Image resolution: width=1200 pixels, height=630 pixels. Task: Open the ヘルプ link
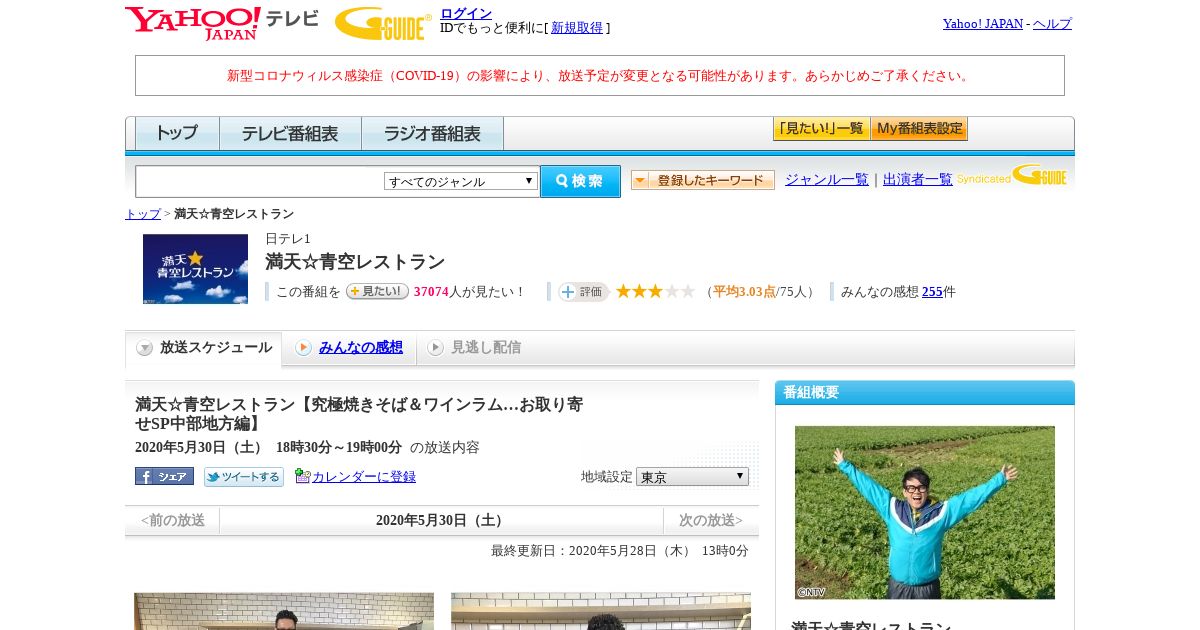[x=1052, y=24]
